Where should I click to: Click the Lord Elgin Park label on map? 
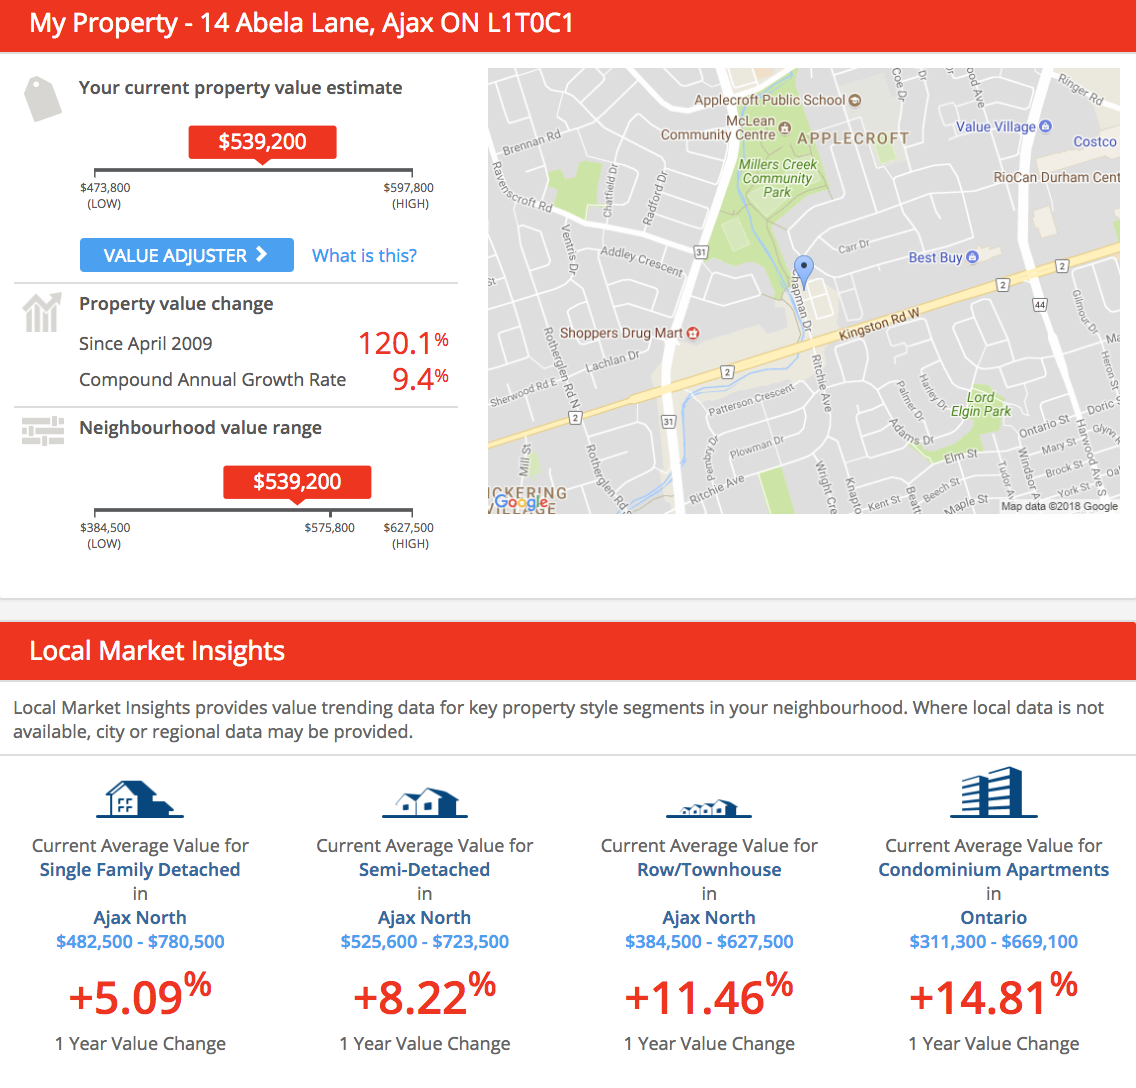[x=980, y=404]
